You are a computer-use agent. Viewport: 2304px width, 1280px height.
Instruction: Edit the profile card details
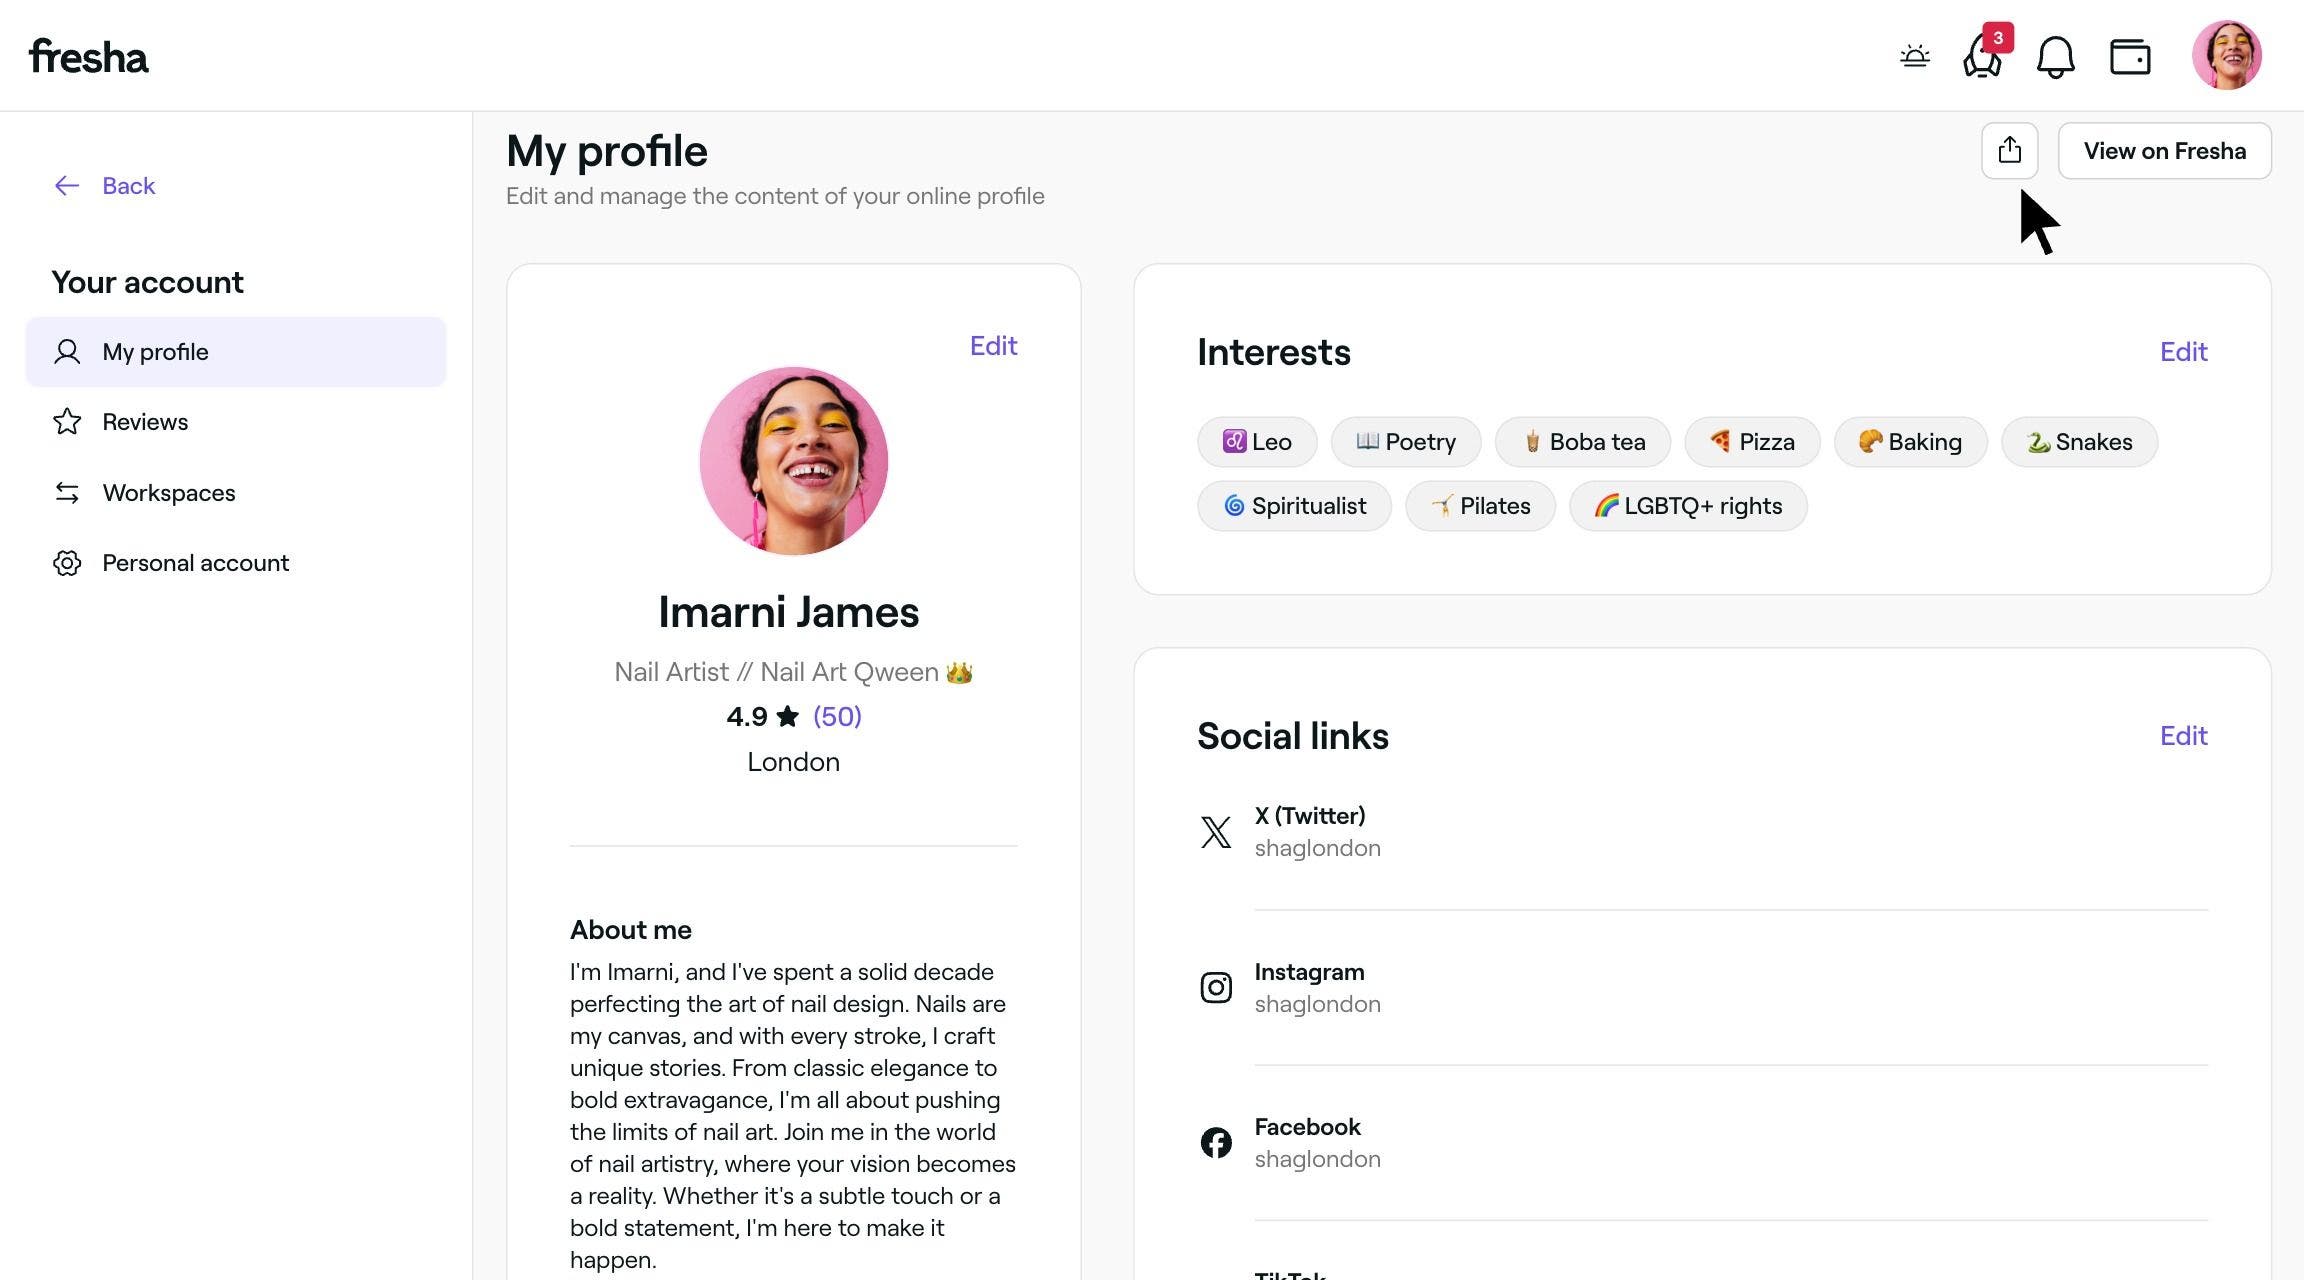[x=993, y=346]
